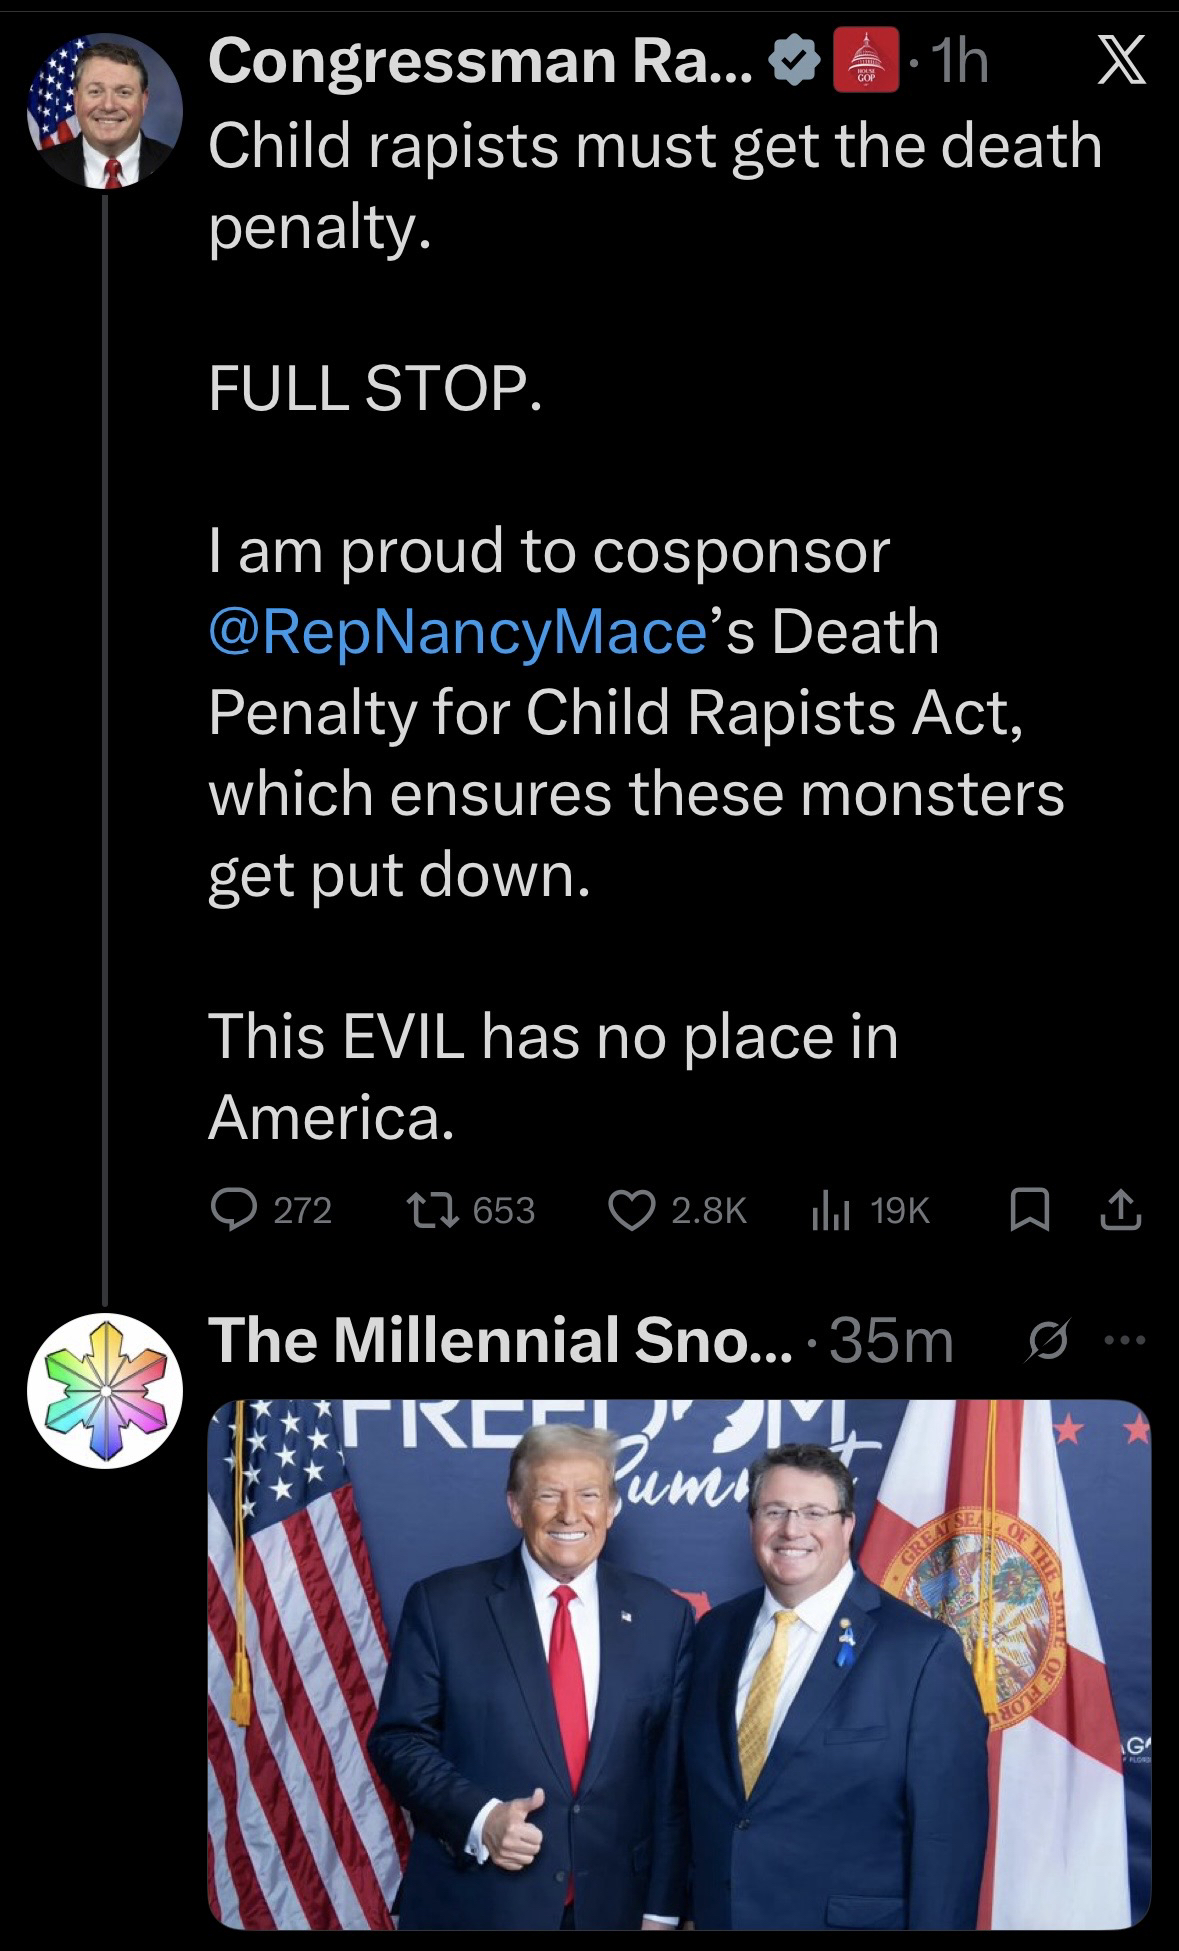Open the "Congressman Ra..." display name

click(480, 62)
